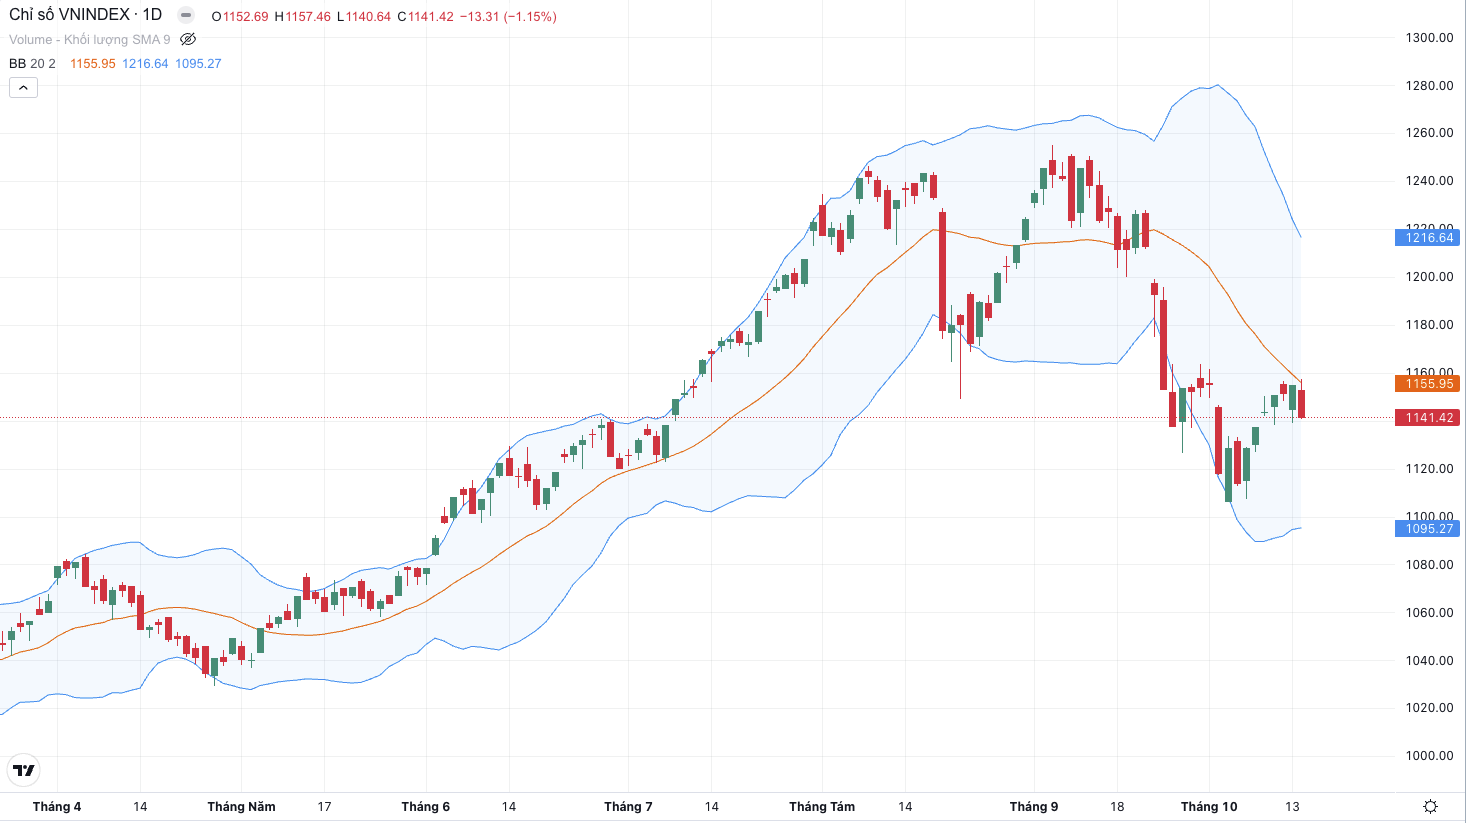The height and width of the screenshot is (823, 1466).
Task: Click the −13.31 (−1.15%) change value
Action: click(x=508, y=17)
